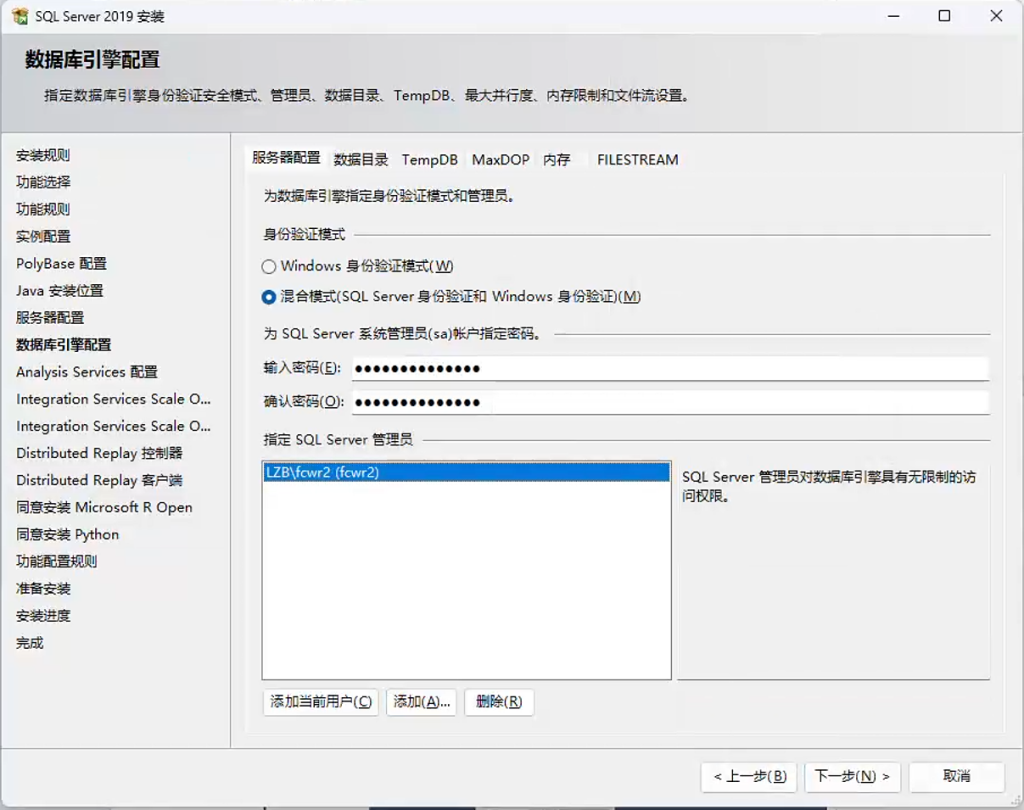The image size is (1024, 810).
Task: Switch to the MaxDOP tab
Action: [500, 160]
